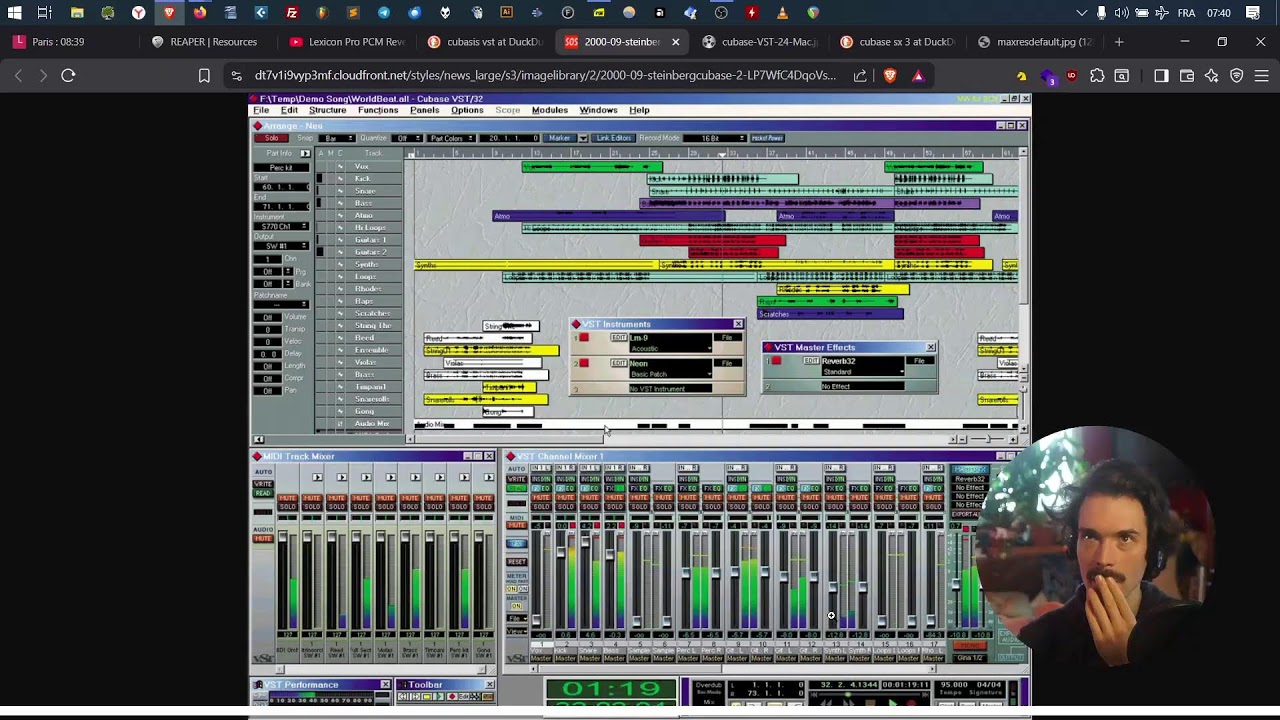
Task: Open the browser extensions puzzle icon
Action: click(1097, 76)
